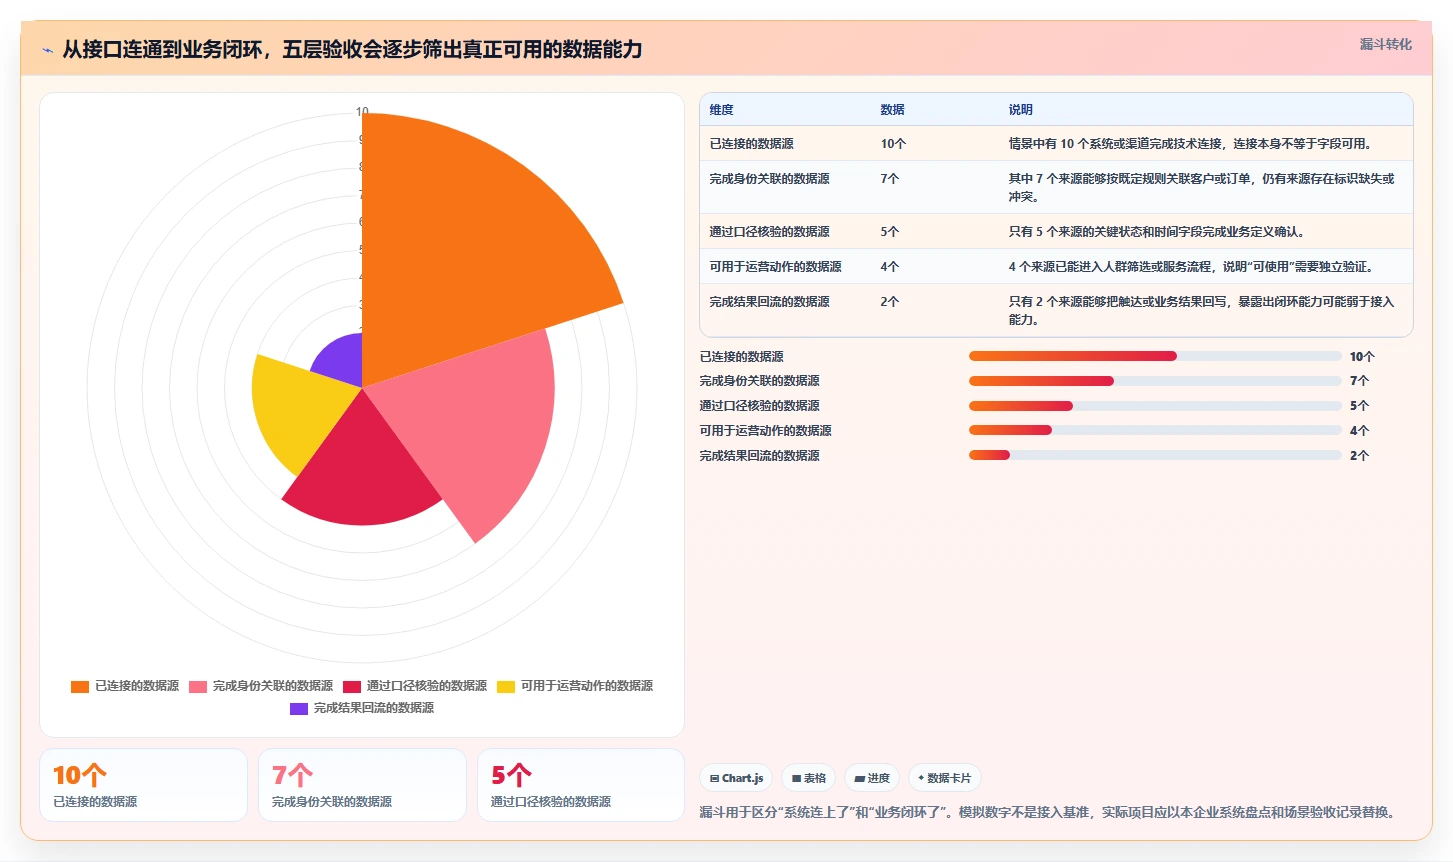Click the 可用于运营动作的数据源 progress bar
The width and height of the screenshot is (1453, 862).
[1155, 430]
